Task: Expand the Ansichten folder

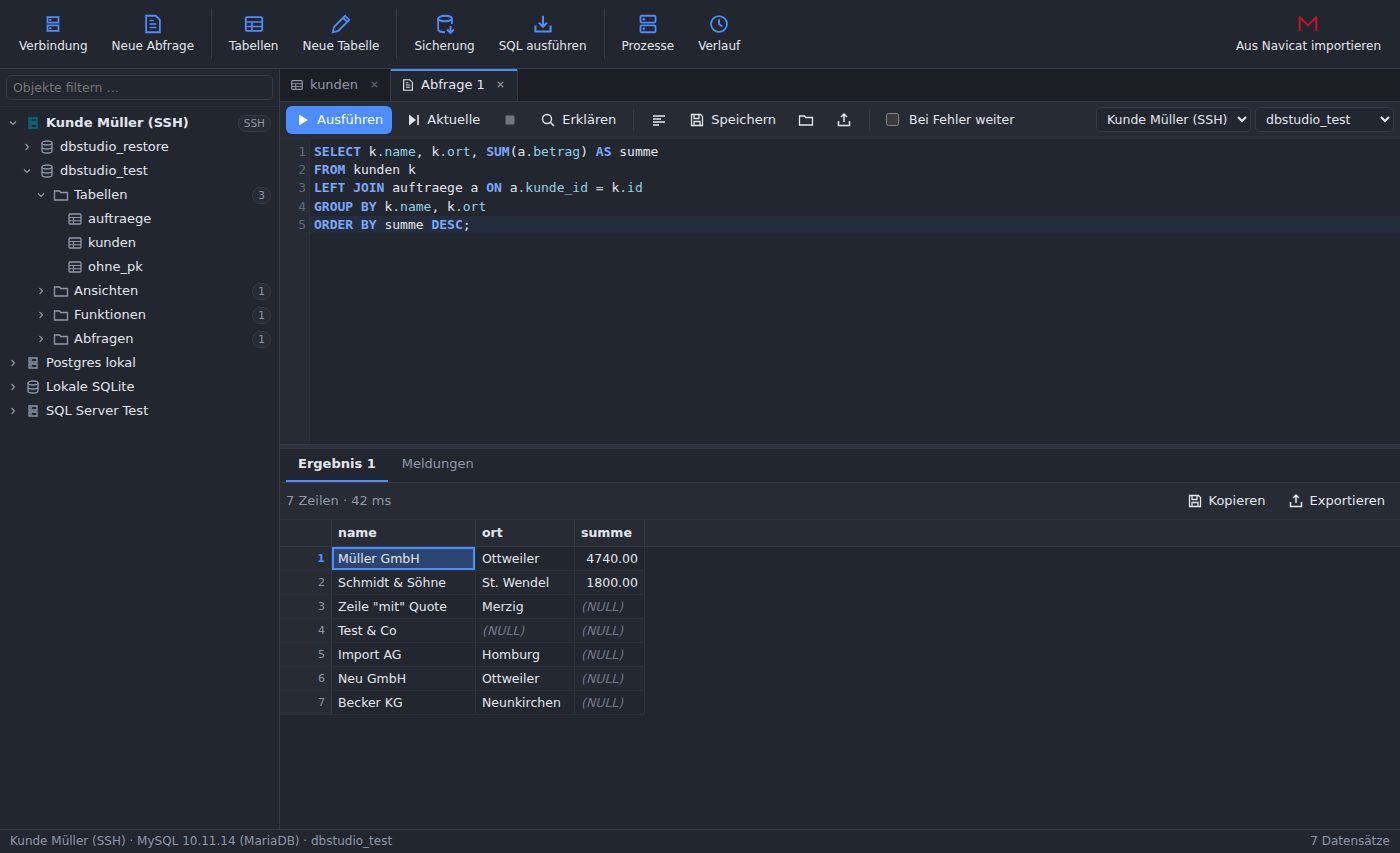Action: [x=41, y=291]
